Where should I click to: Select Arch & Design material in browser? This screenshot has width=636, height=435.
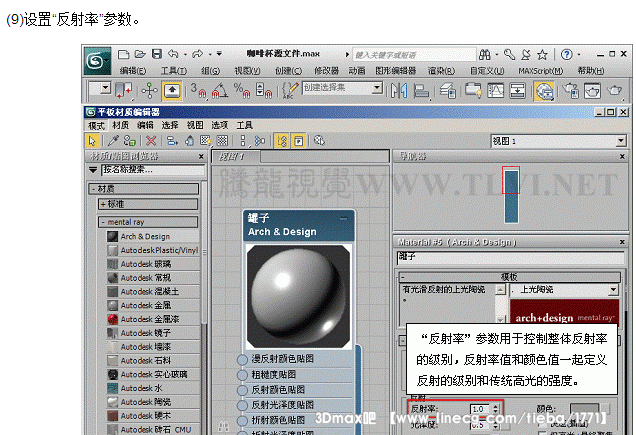pos(153,237)
